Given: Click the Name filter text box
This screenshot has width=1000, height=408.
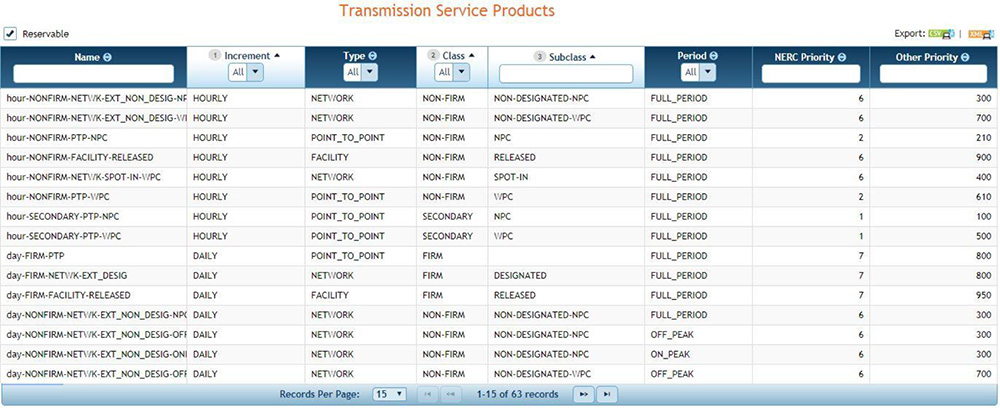Looking at the screenshot, I should click(94, 74).
